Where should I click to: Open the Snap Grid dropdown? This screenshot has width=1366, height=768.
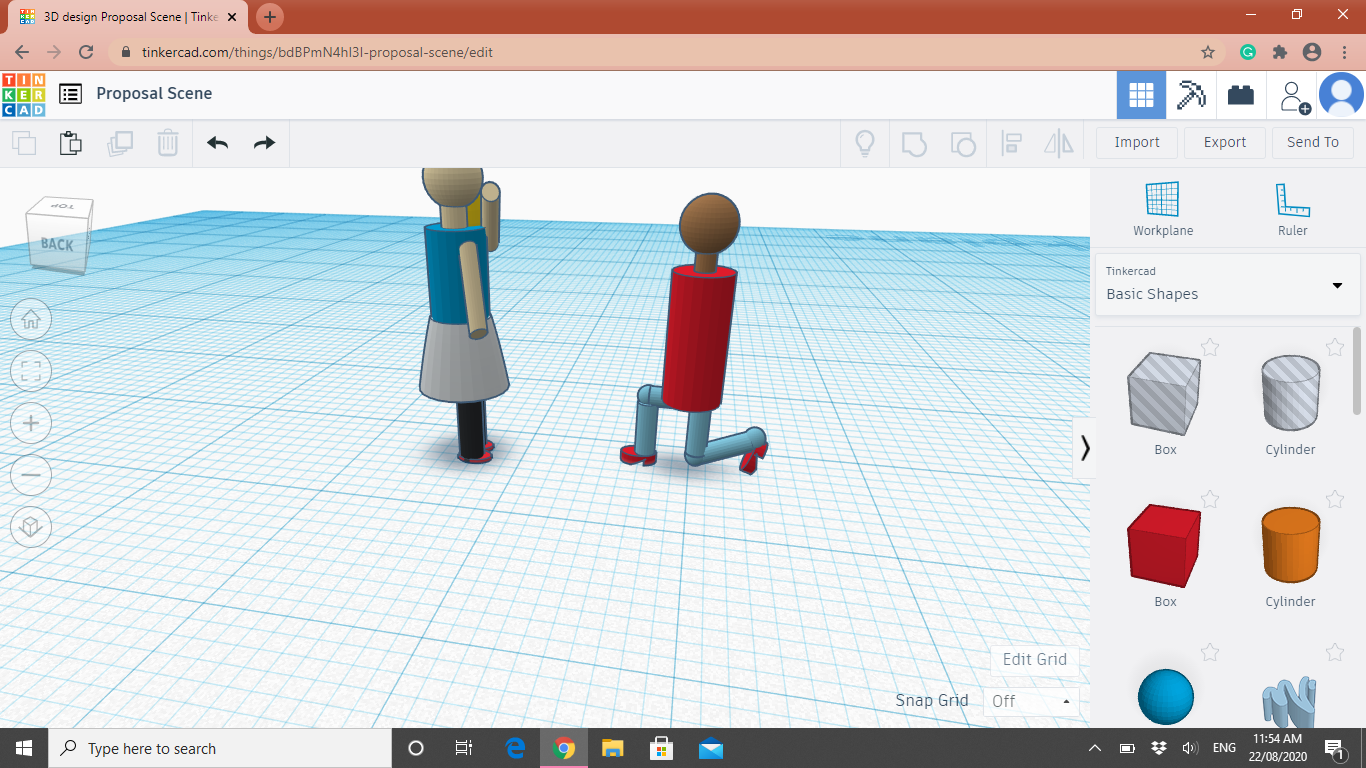pos(1031,701)
